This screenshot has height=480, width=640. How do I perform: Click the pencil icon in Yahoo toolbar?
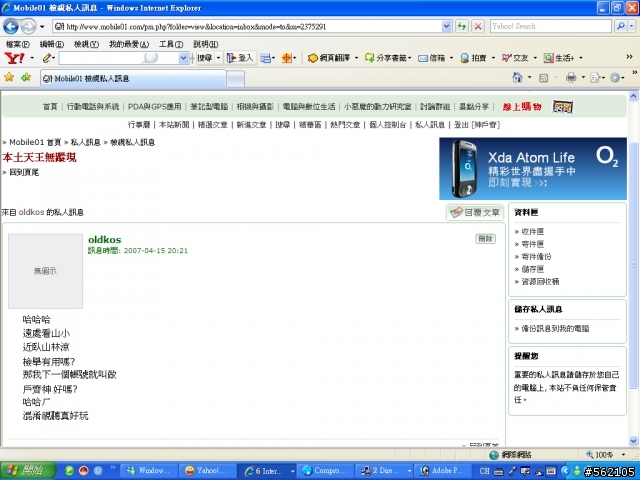47,58
